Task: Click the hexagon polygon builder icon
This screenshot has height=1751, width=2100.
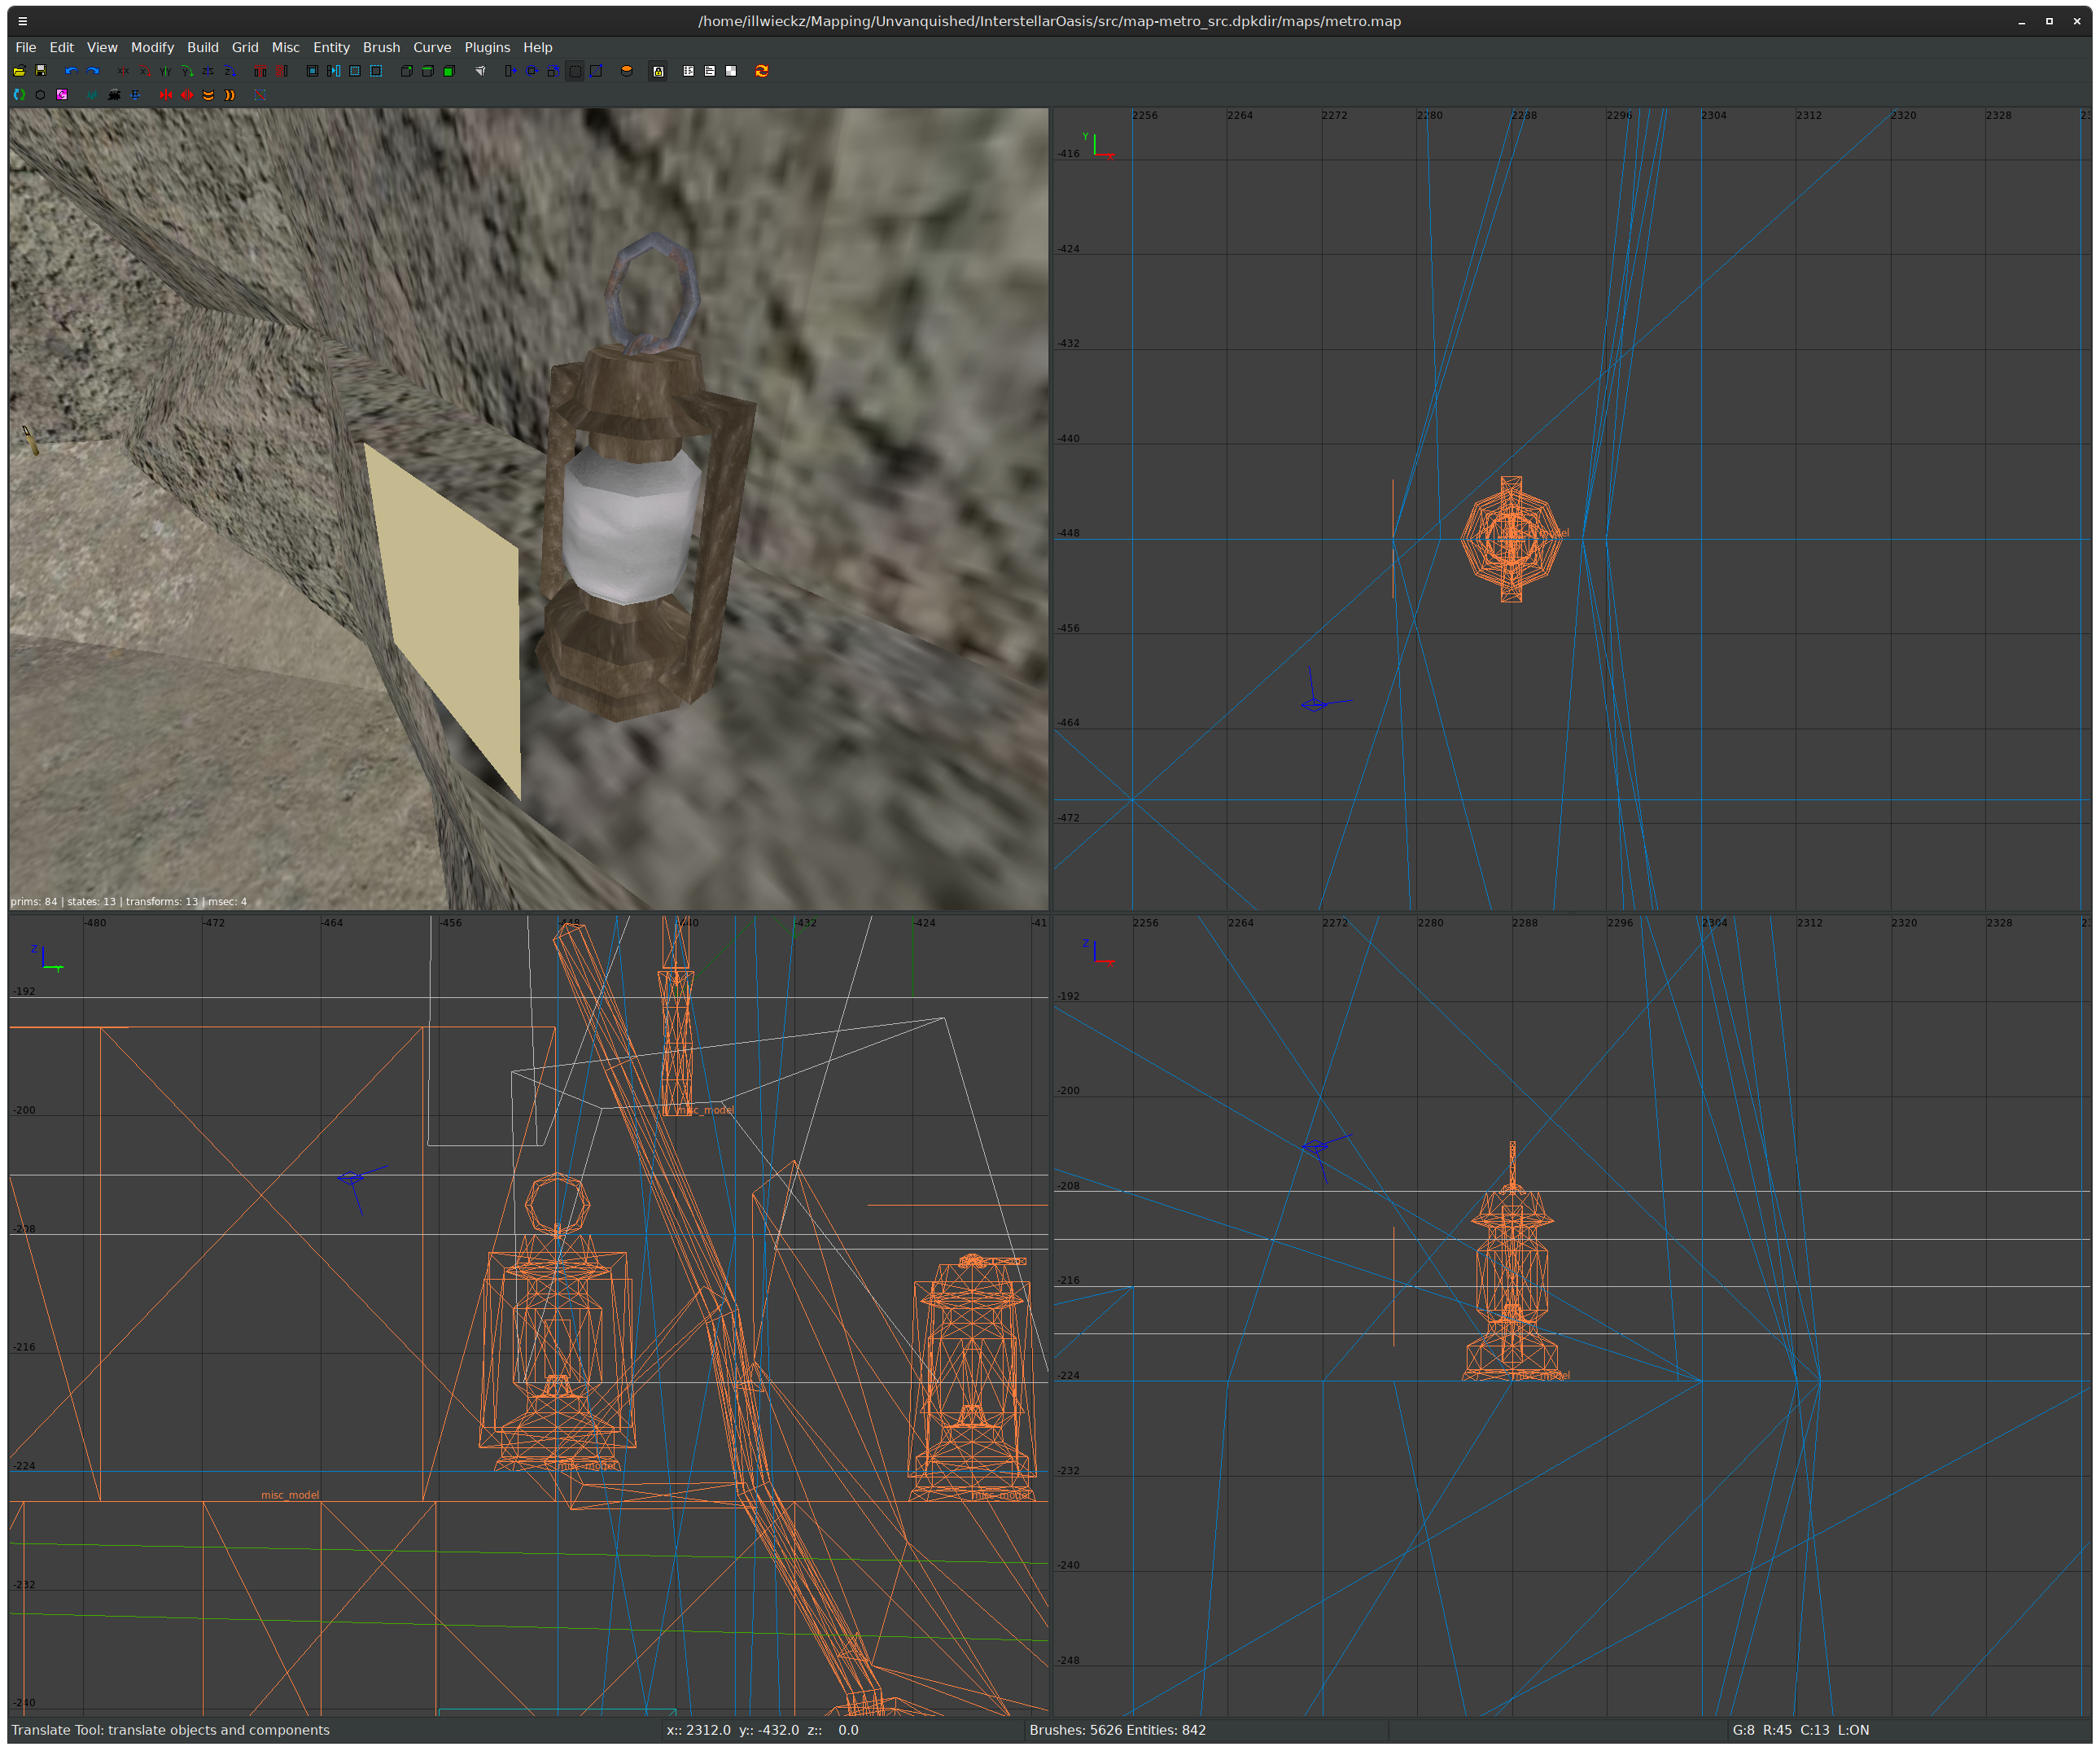Action: click(x=40, y=95)
